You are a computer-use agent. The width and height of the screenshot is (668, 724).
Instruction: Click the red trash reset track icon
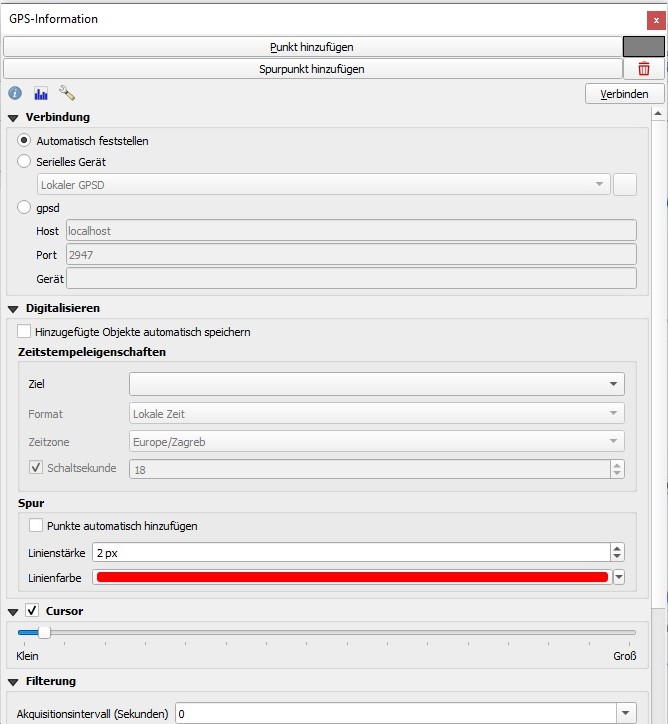pos(643,69)
